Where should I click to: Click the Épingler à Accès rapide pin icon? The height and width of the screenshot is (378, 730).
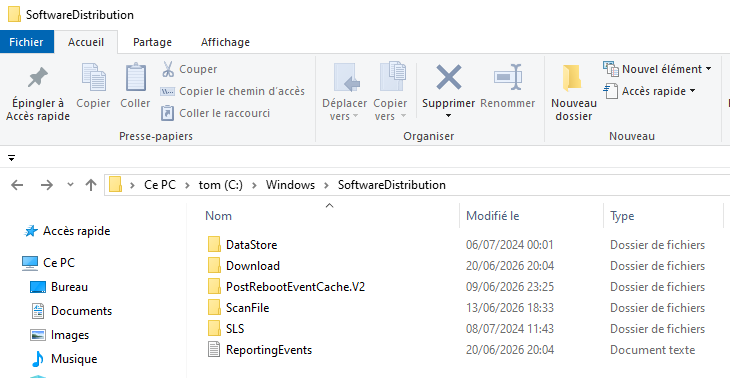pyautogui.click(x=38, y=78)
